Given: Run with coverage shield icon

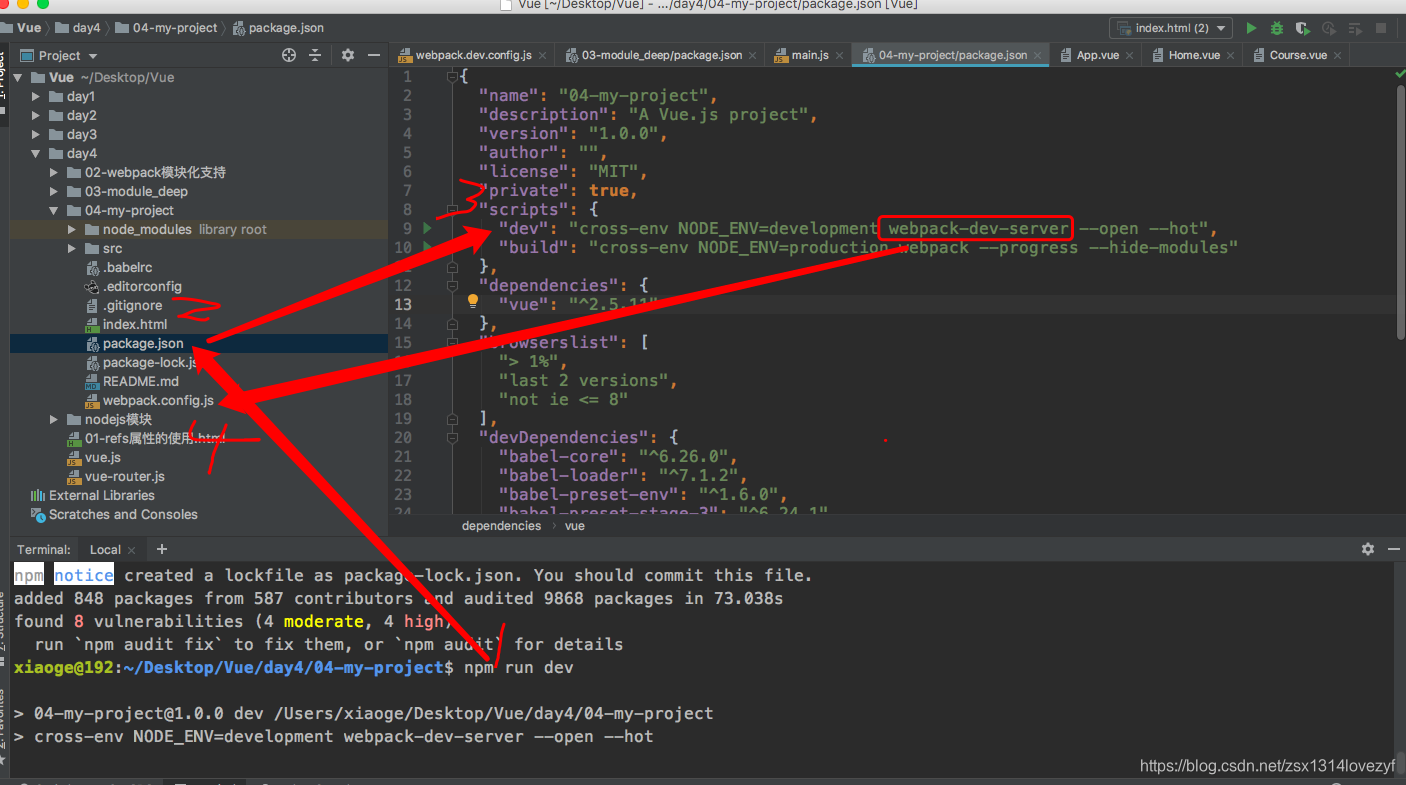Looking at the screenshot, I should (x=1302, y=29).
